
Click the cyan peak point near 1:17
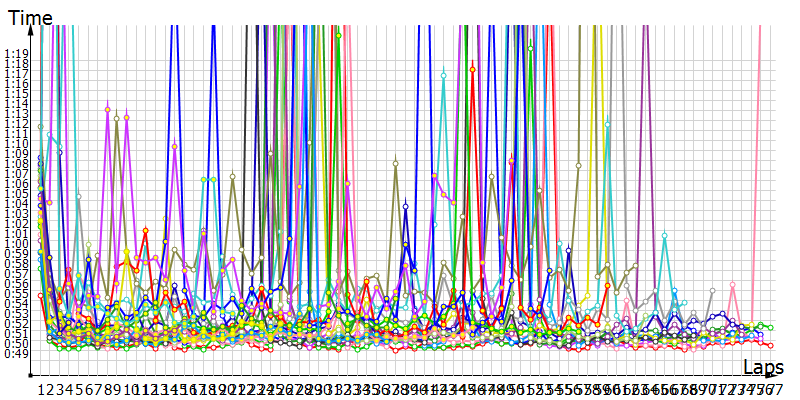click(x=444, y=74)
